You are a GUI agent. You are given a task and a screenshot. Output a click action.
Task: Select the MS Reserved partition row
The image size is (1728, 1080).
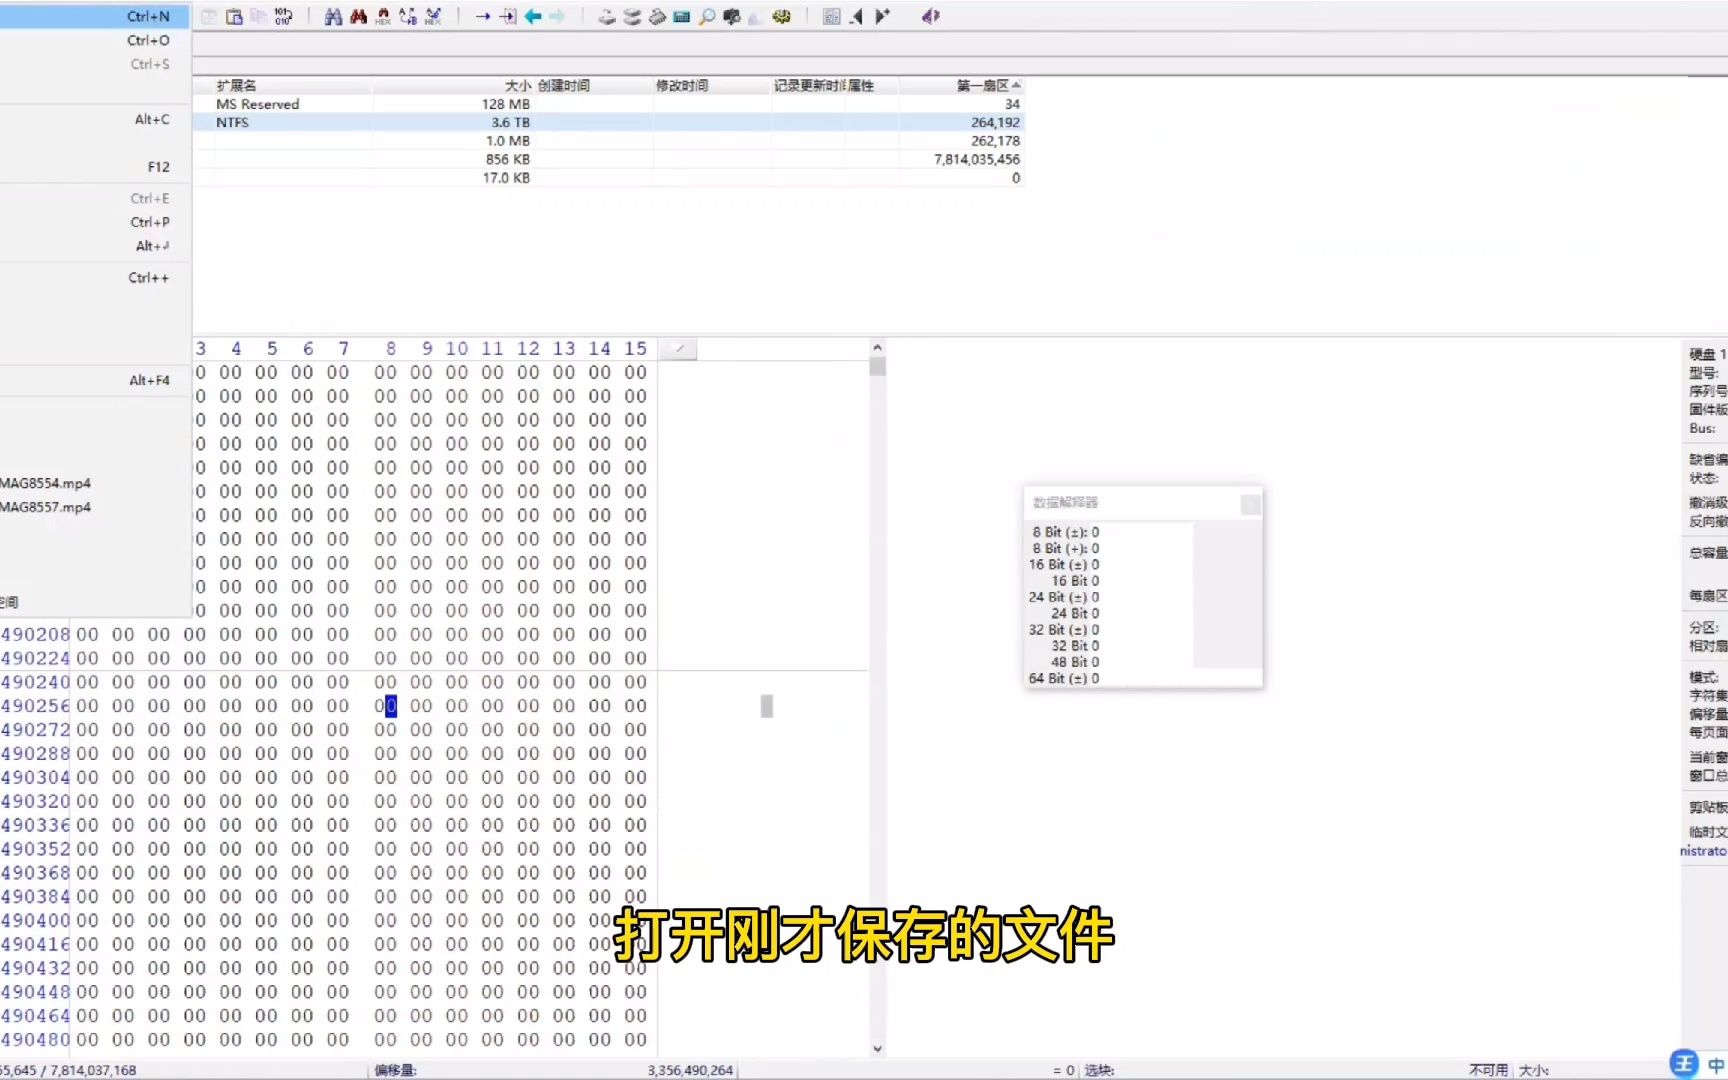tap(608, 104)
